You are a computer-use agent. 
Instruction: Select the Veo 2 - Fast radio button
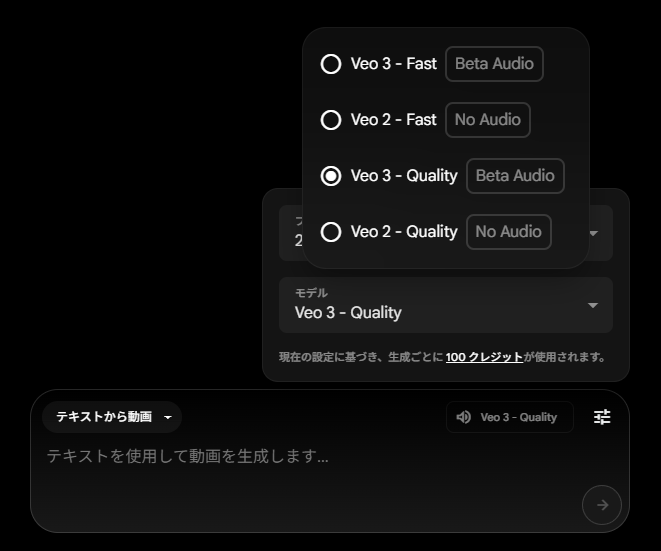(x=331, y=120)
